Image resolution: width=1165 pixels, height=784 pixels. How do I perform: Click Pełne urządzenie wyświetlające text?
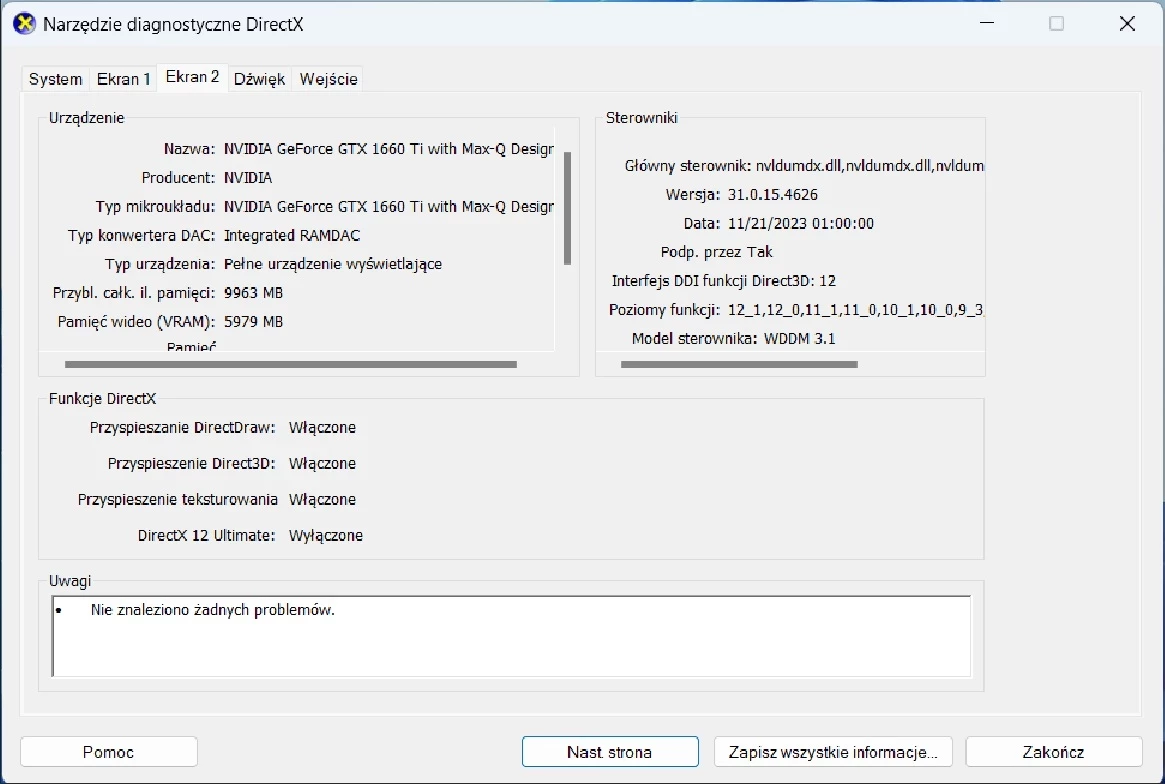click(x=333, y=265)
